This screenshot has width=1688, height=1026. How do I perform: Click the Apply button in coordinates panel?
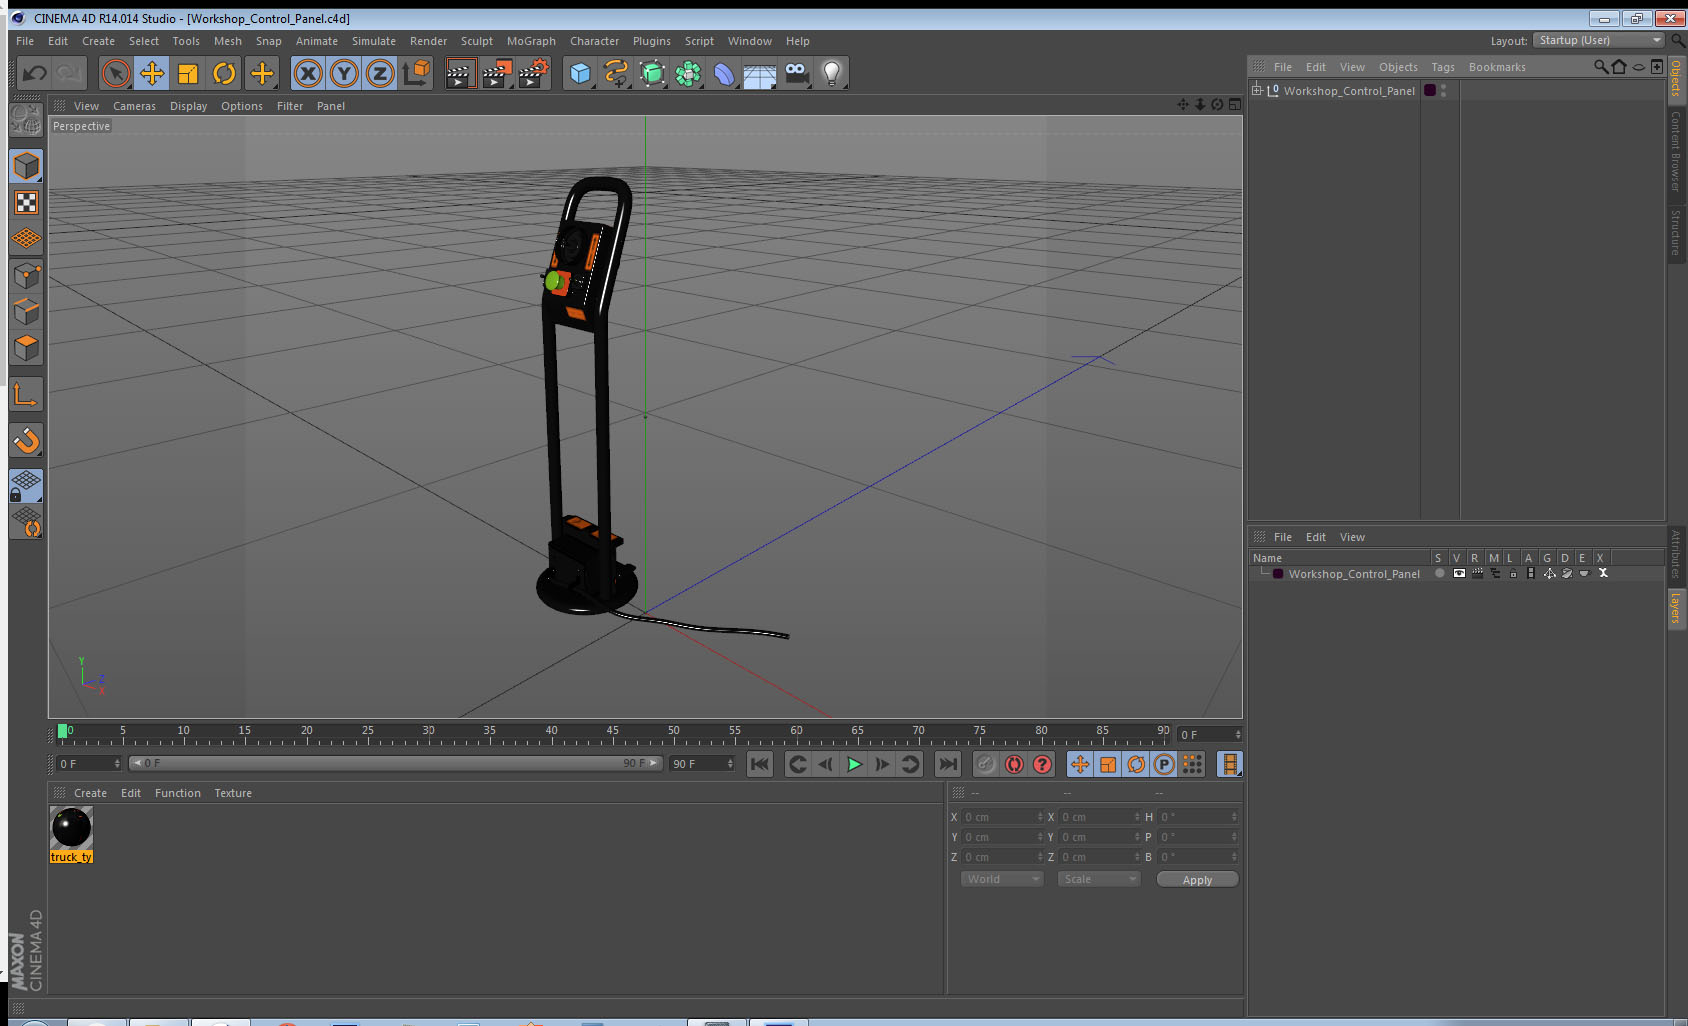click(x=1197, y=880)
